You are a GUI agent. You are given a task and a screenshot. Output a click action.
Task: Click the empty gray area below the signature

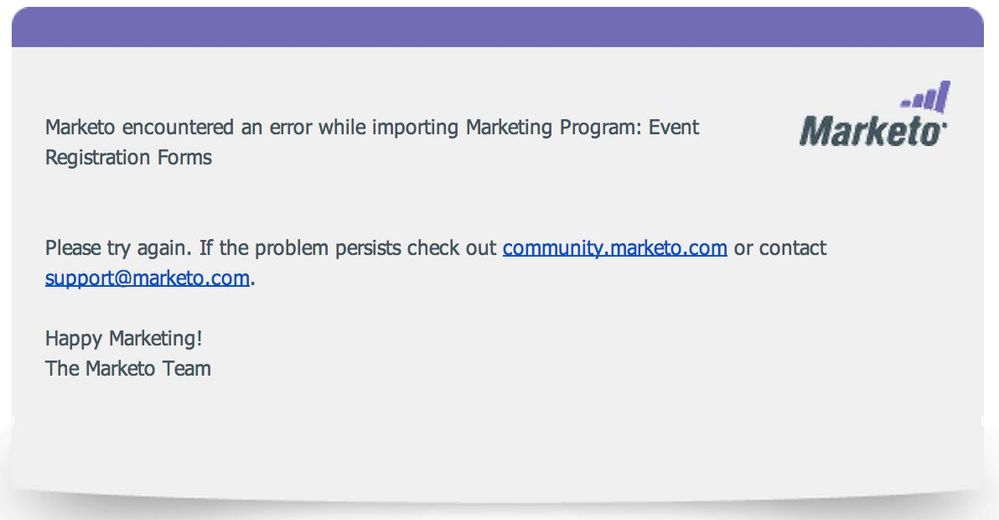point(497,440)
